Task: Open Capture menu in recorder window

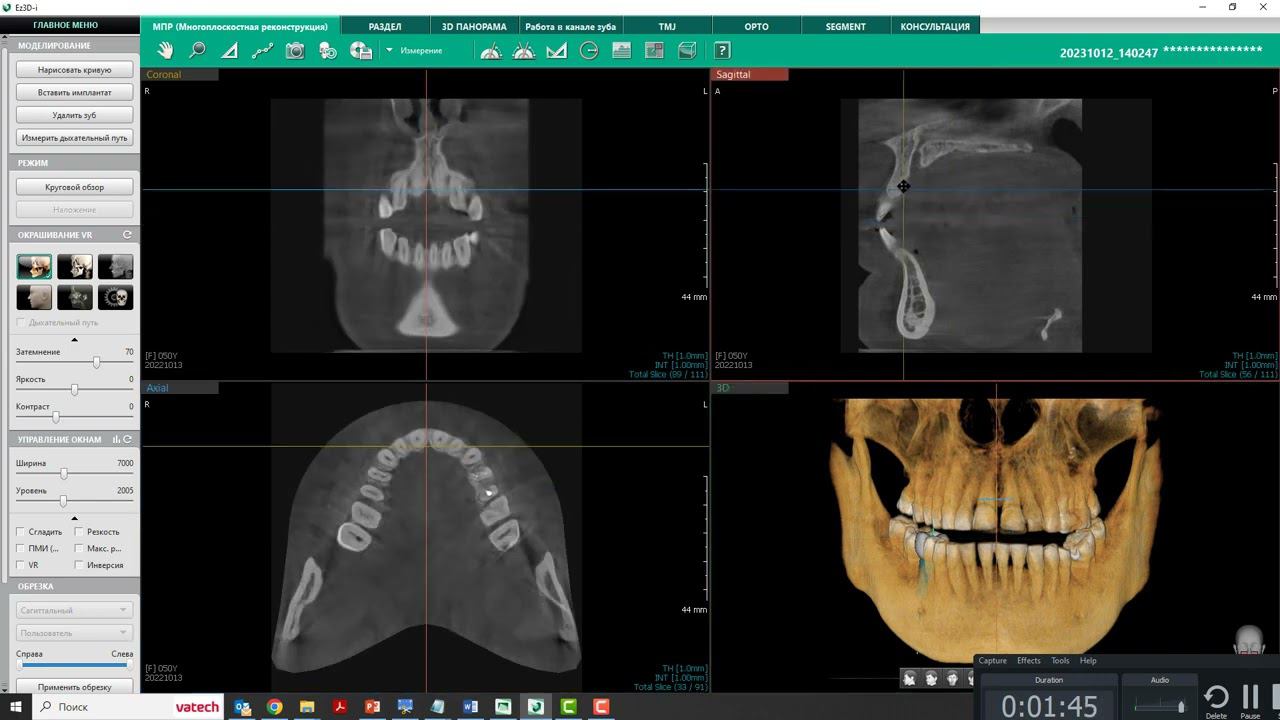Action: (993, 660)
